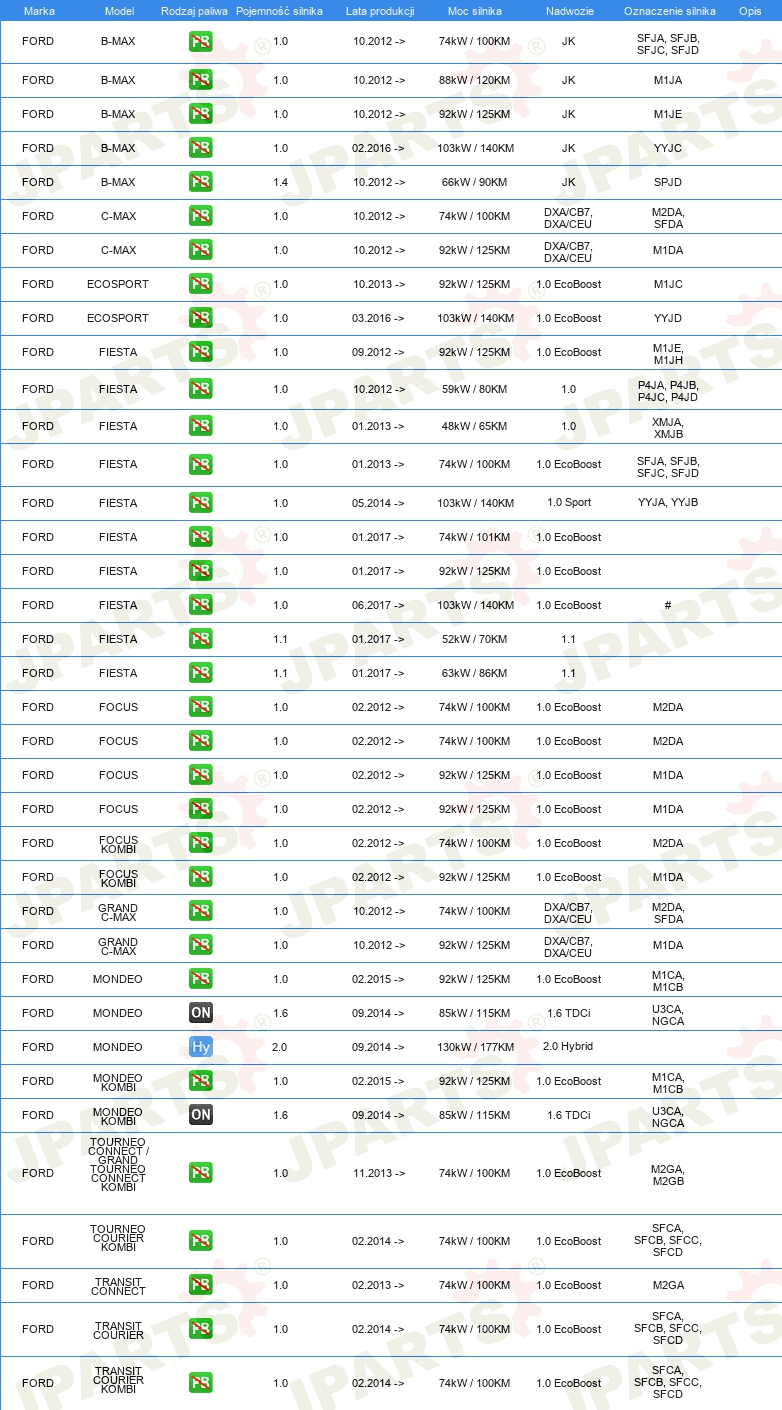Click the '59kW / 80KM' power cell
The width and height of the screenshot is (782, 1410).
pos(473,389)
